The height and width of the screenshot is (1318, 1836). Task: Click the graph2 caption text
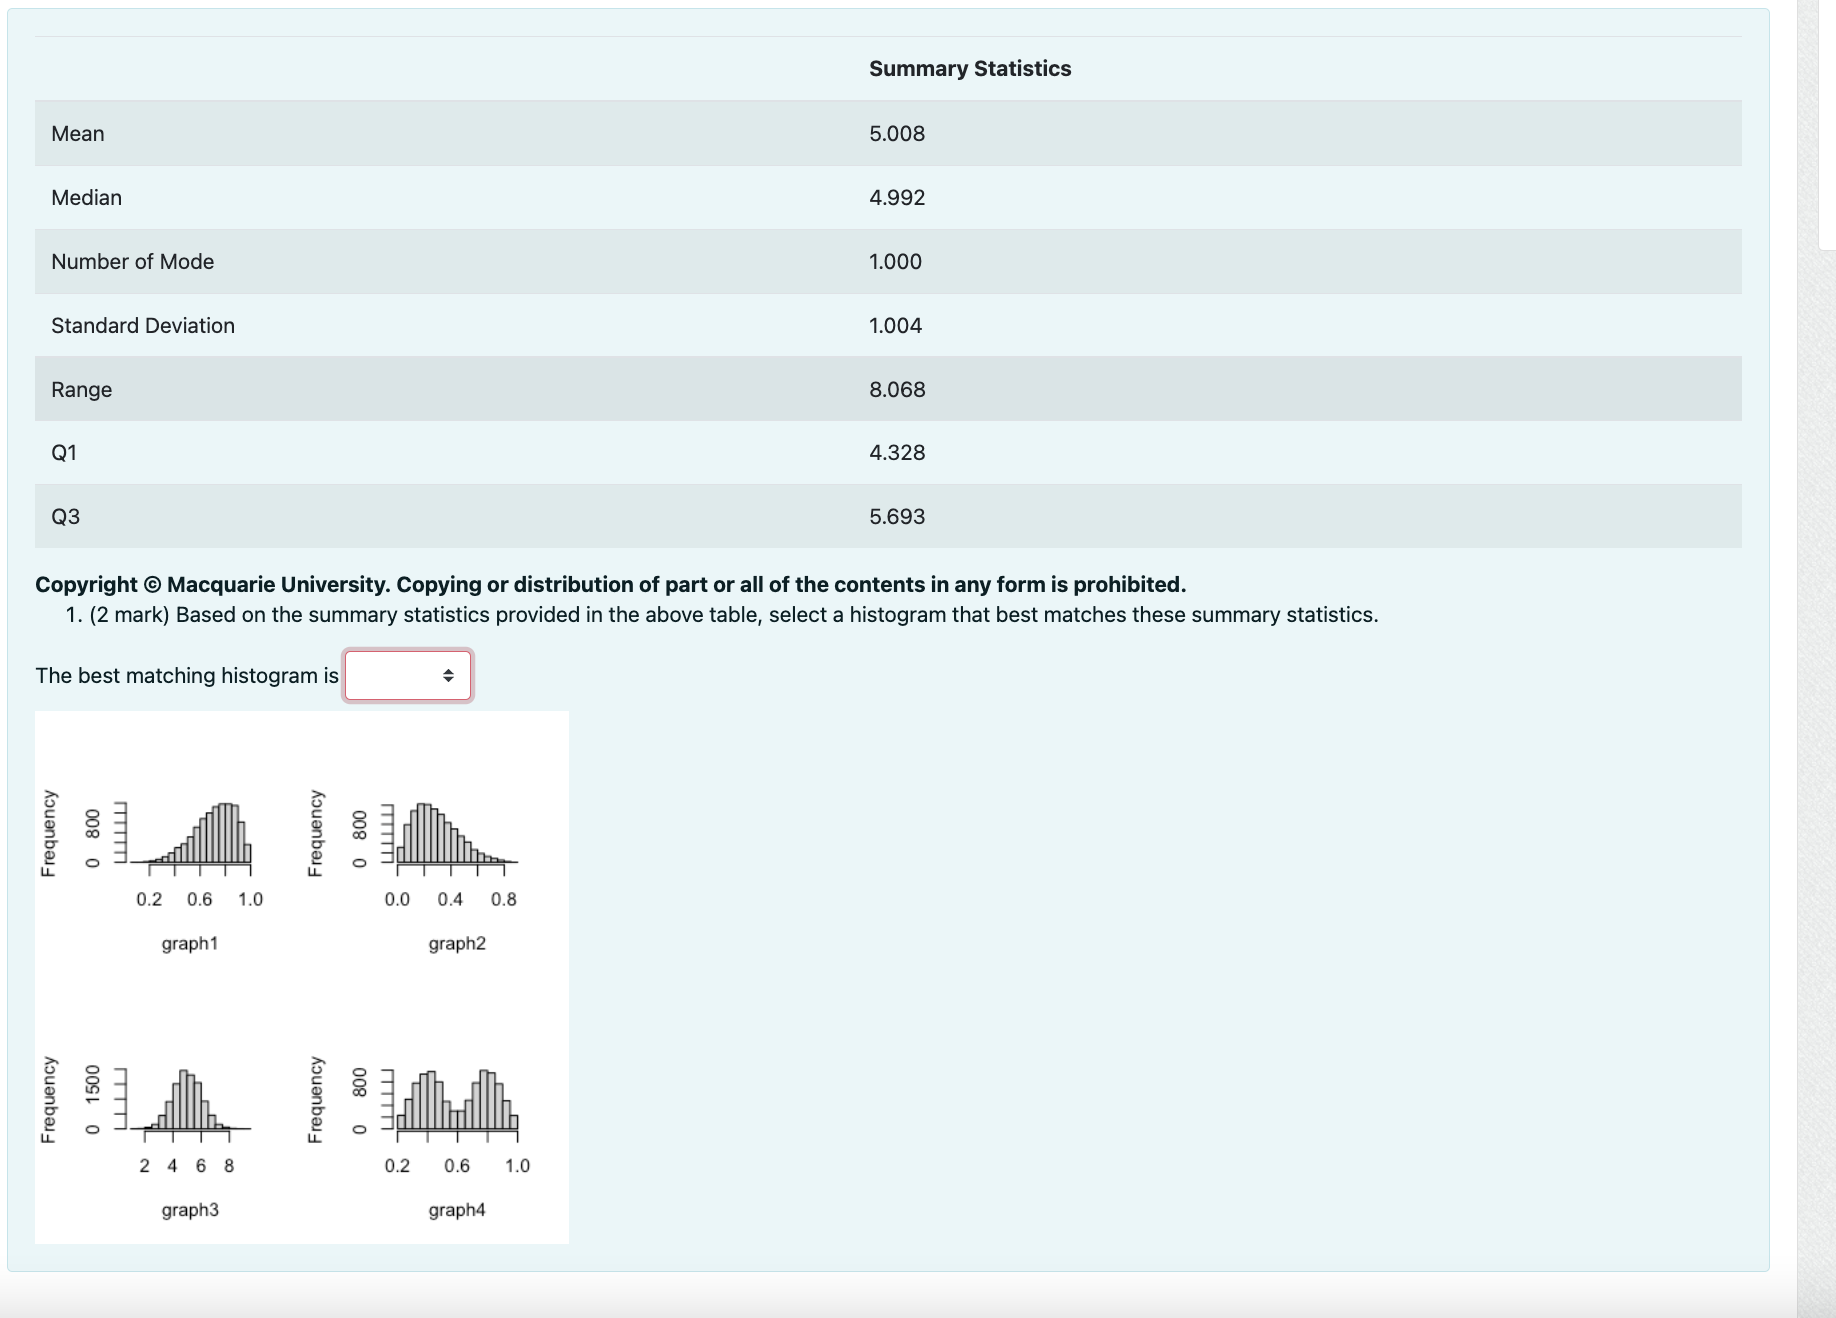457,943
